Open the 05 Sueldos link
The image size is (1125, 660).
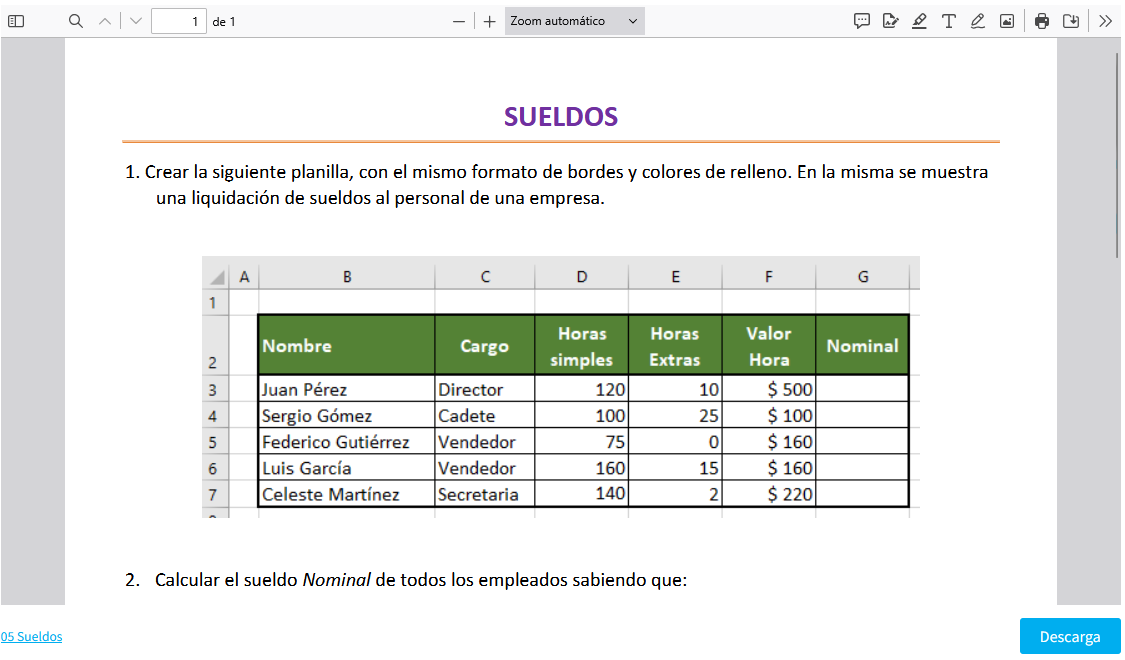coord(31,637)
